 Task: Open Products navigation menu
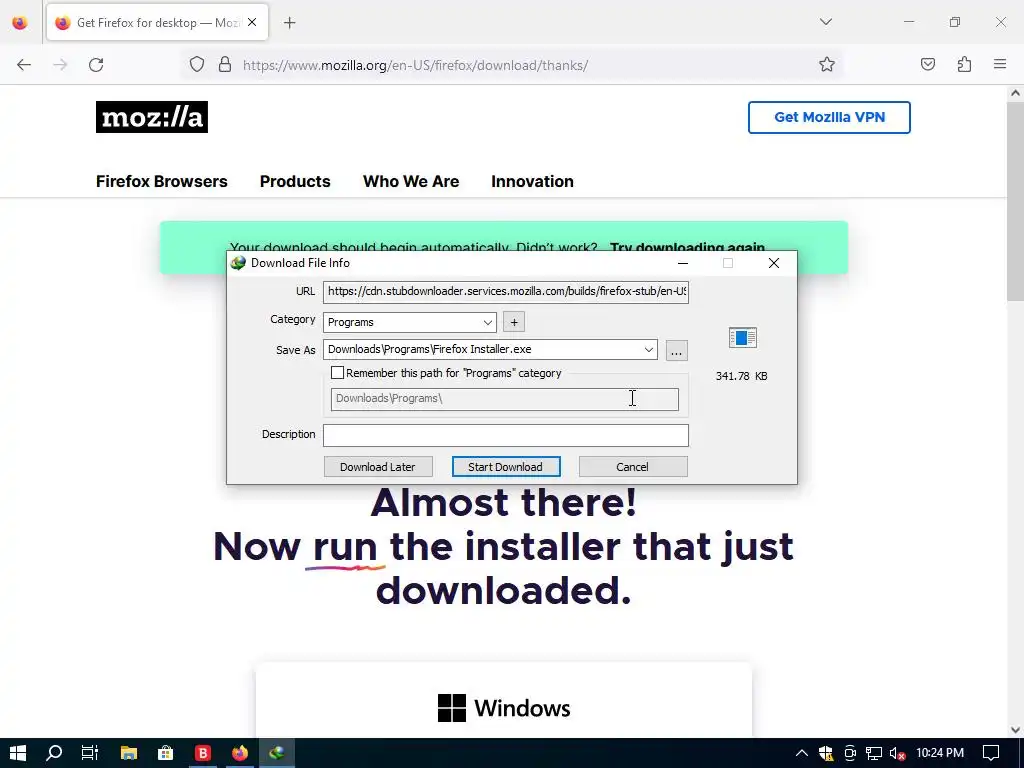pos(295,182)
